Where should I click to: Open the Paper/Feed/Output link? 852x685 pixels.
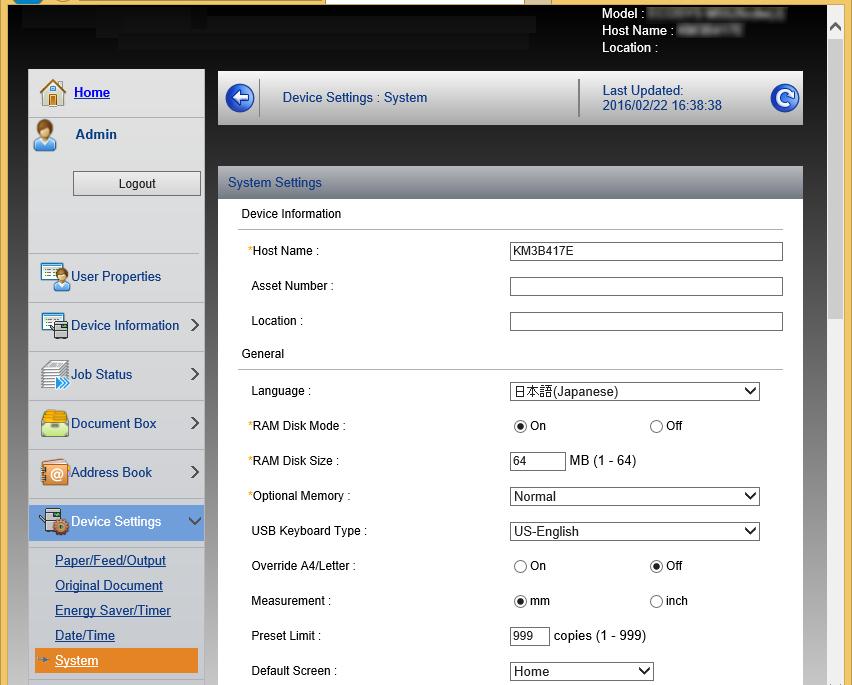pyautogui.click(x=110, y=561)
